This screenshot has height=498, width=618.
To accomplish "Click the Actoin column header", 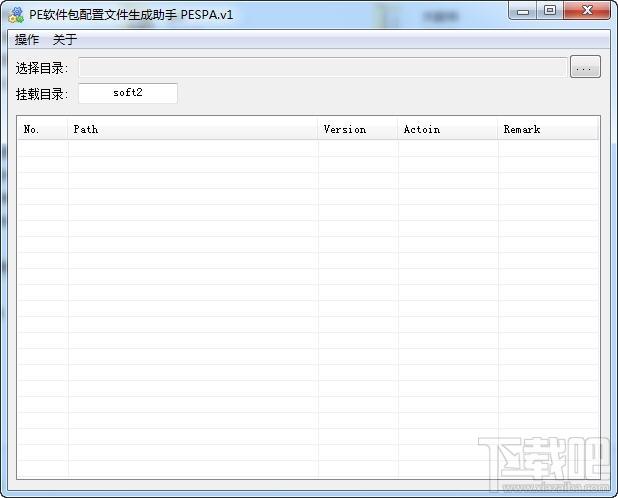I will pos(447,129).
